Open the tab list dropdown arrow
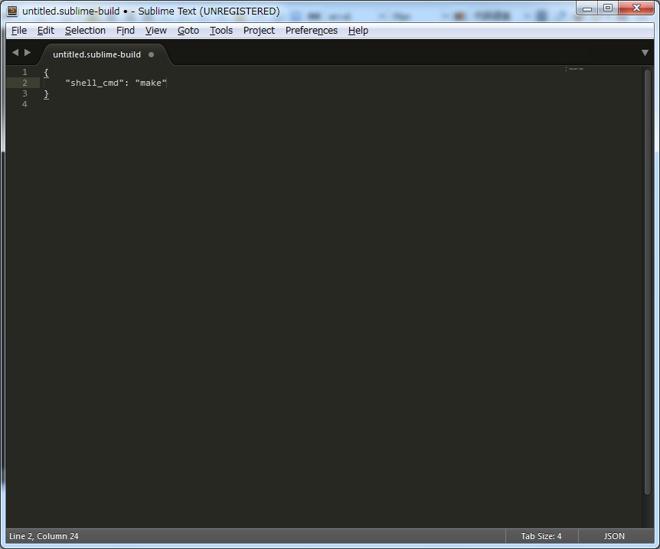 [645, 53]
